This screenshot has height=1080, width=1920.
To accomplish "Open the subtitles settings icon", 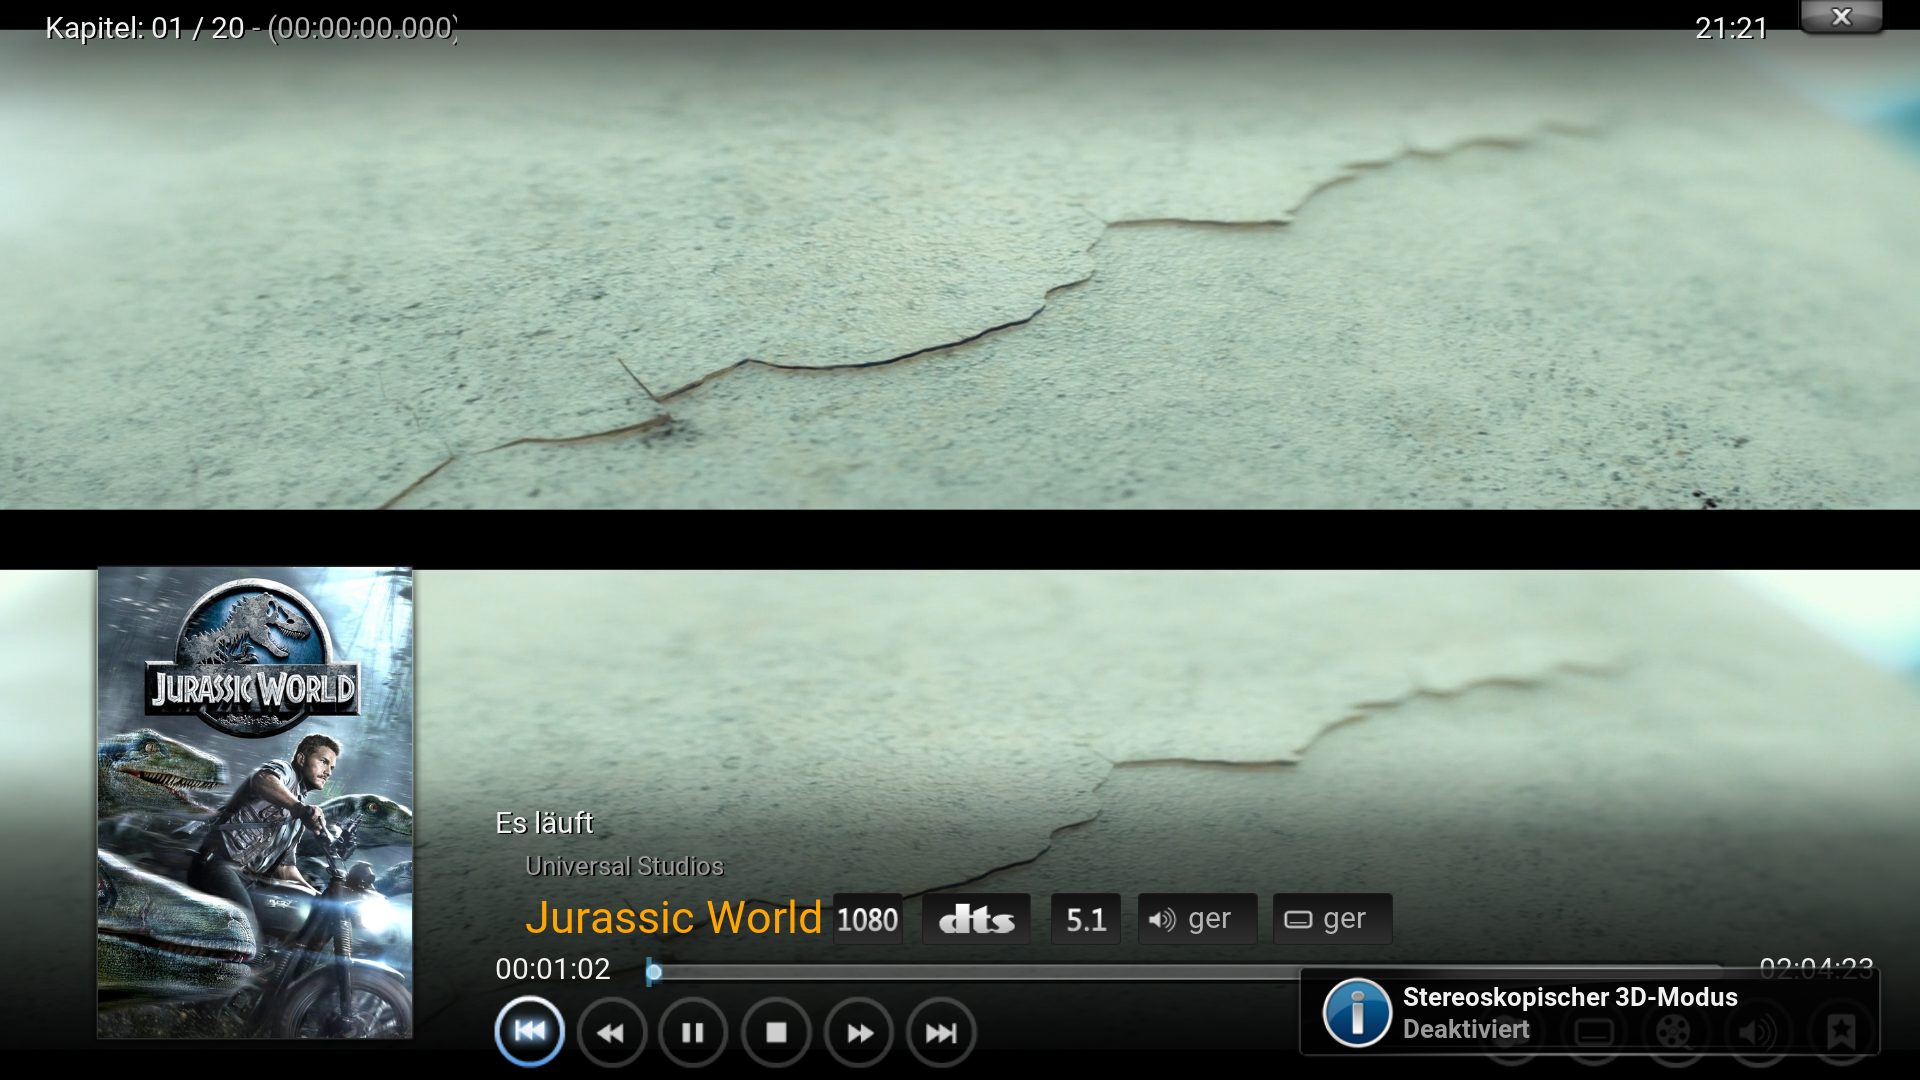I will [x=1594, y=1032].
